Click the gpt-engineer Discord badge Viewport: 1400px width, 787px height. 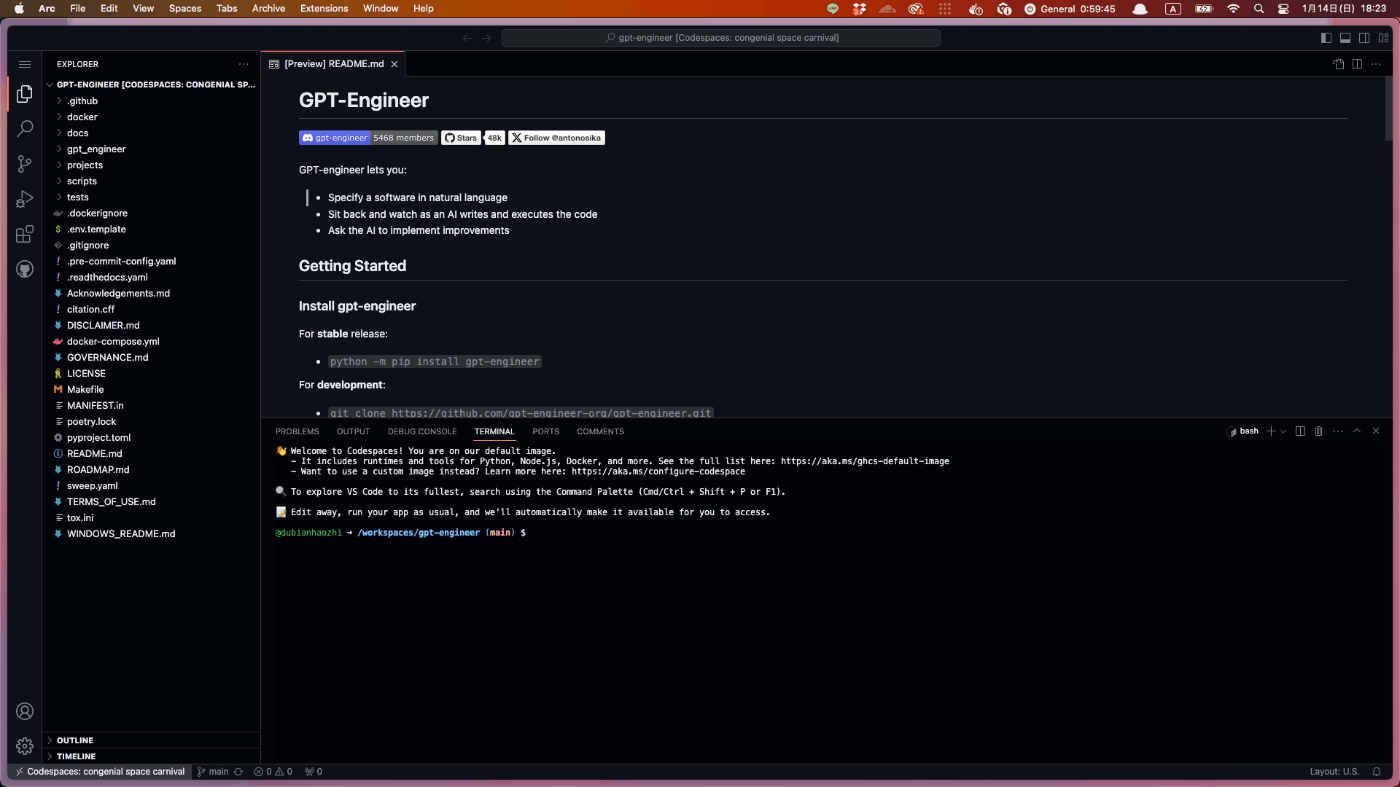point(368,138)
